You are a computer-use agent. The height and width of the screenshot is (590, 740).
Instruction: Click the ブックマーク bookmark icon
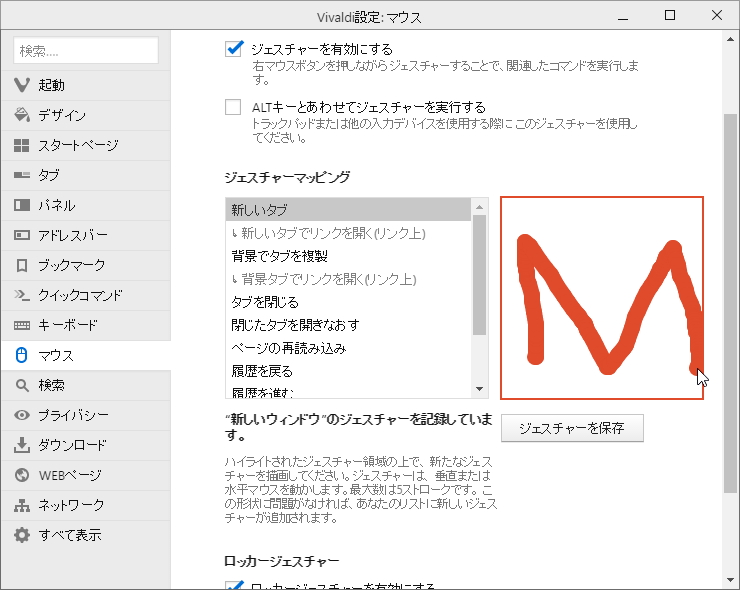22,265
